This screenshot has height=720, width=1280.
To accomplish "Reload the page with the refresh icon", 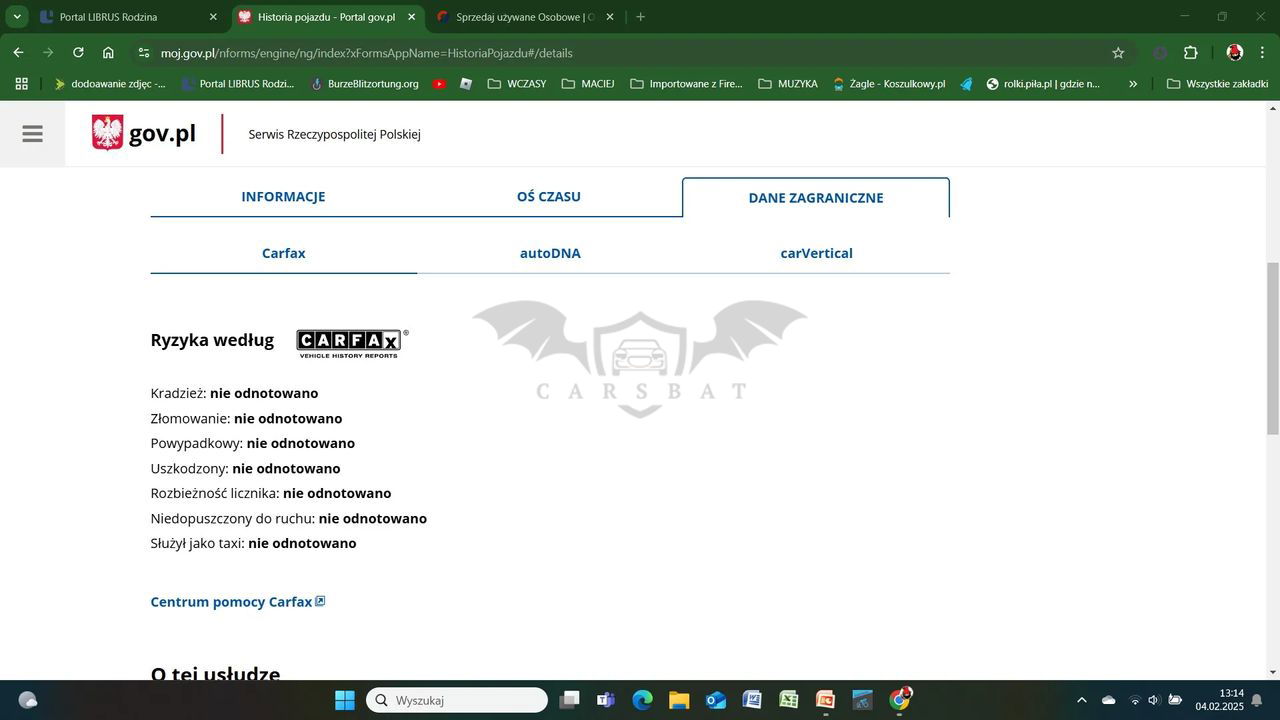I will pos(78,53).
